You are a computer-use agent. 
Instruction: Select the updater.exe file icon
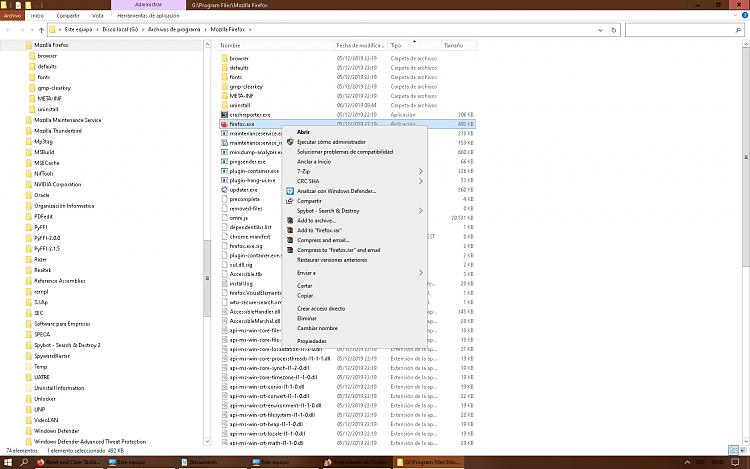(x=224, y=190)
